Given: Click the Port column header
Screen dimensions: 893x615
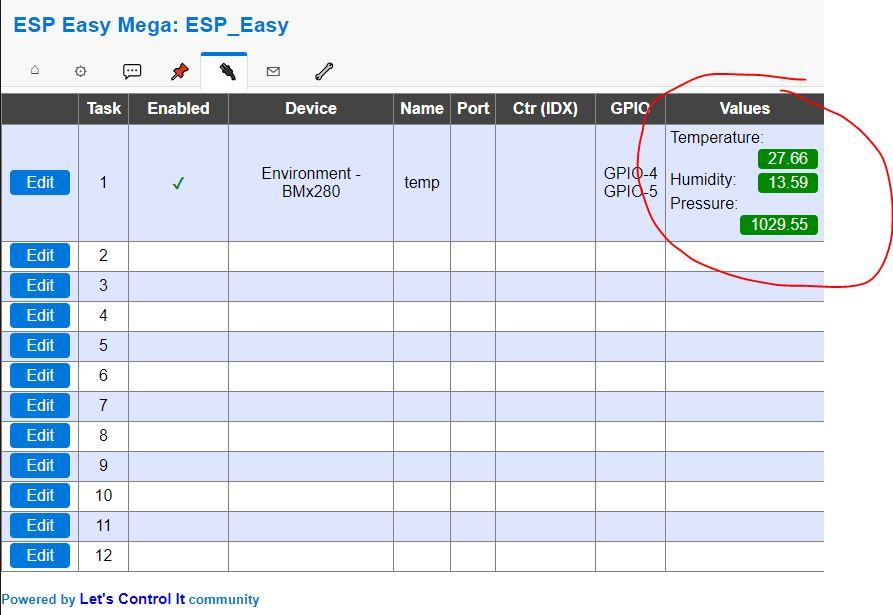Looking at the screenshot, I should pyautogui.click(x=473, y=108).
